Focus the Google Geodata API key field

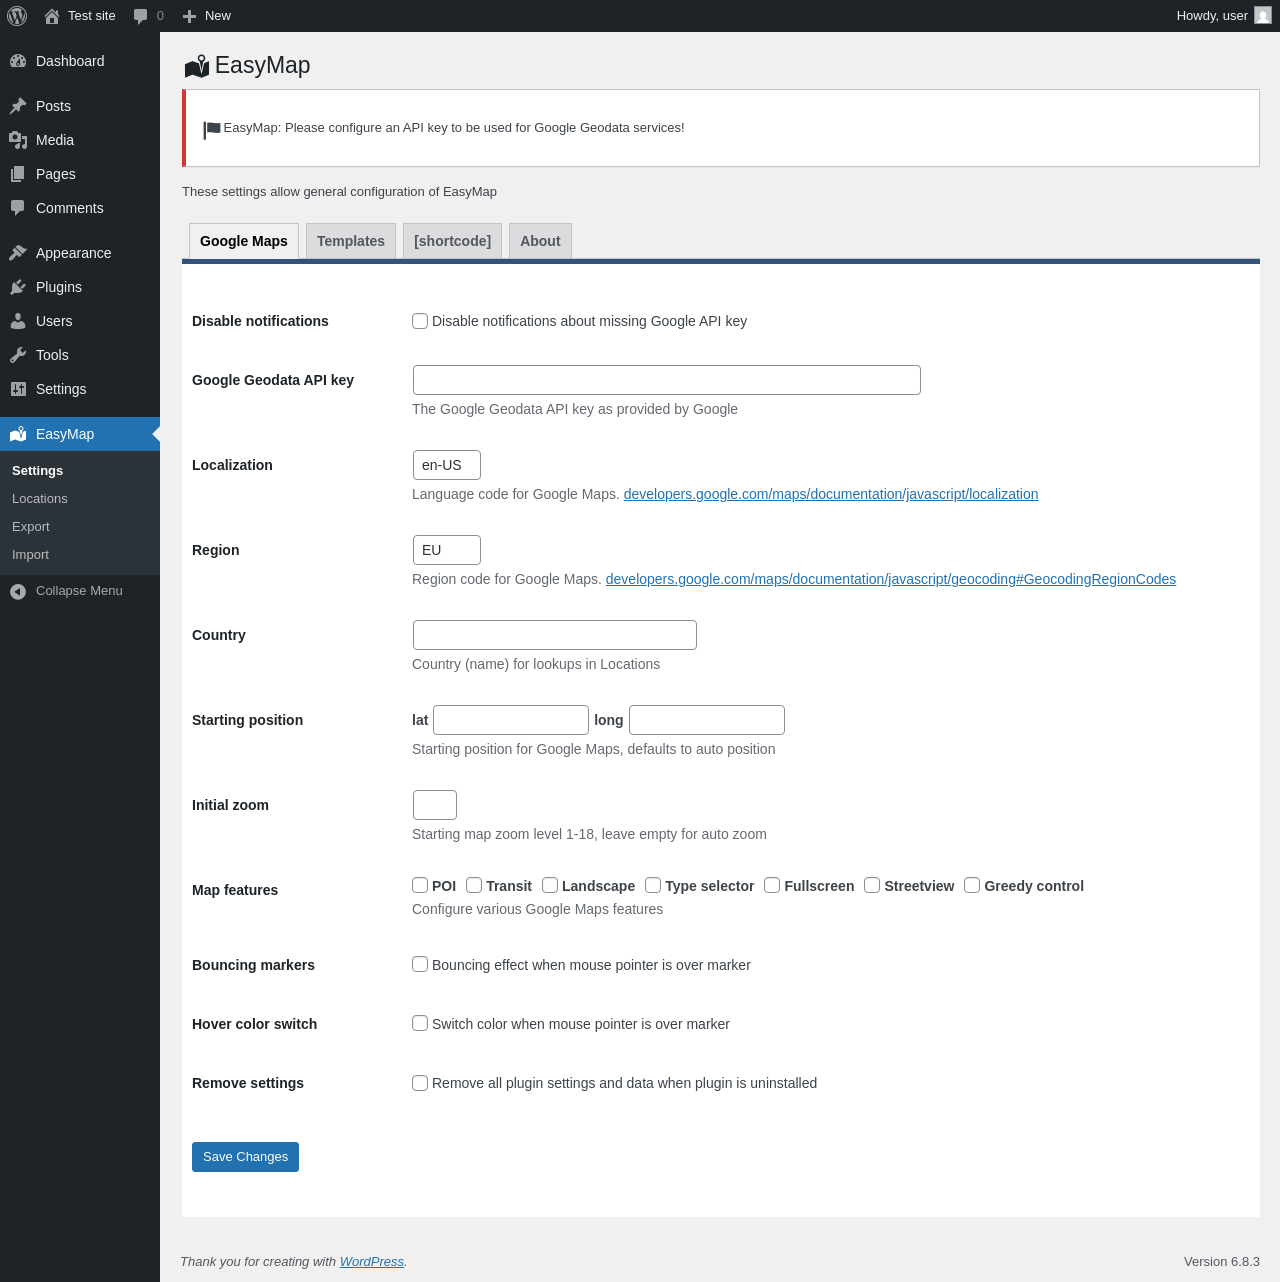[x=667, y=380]
